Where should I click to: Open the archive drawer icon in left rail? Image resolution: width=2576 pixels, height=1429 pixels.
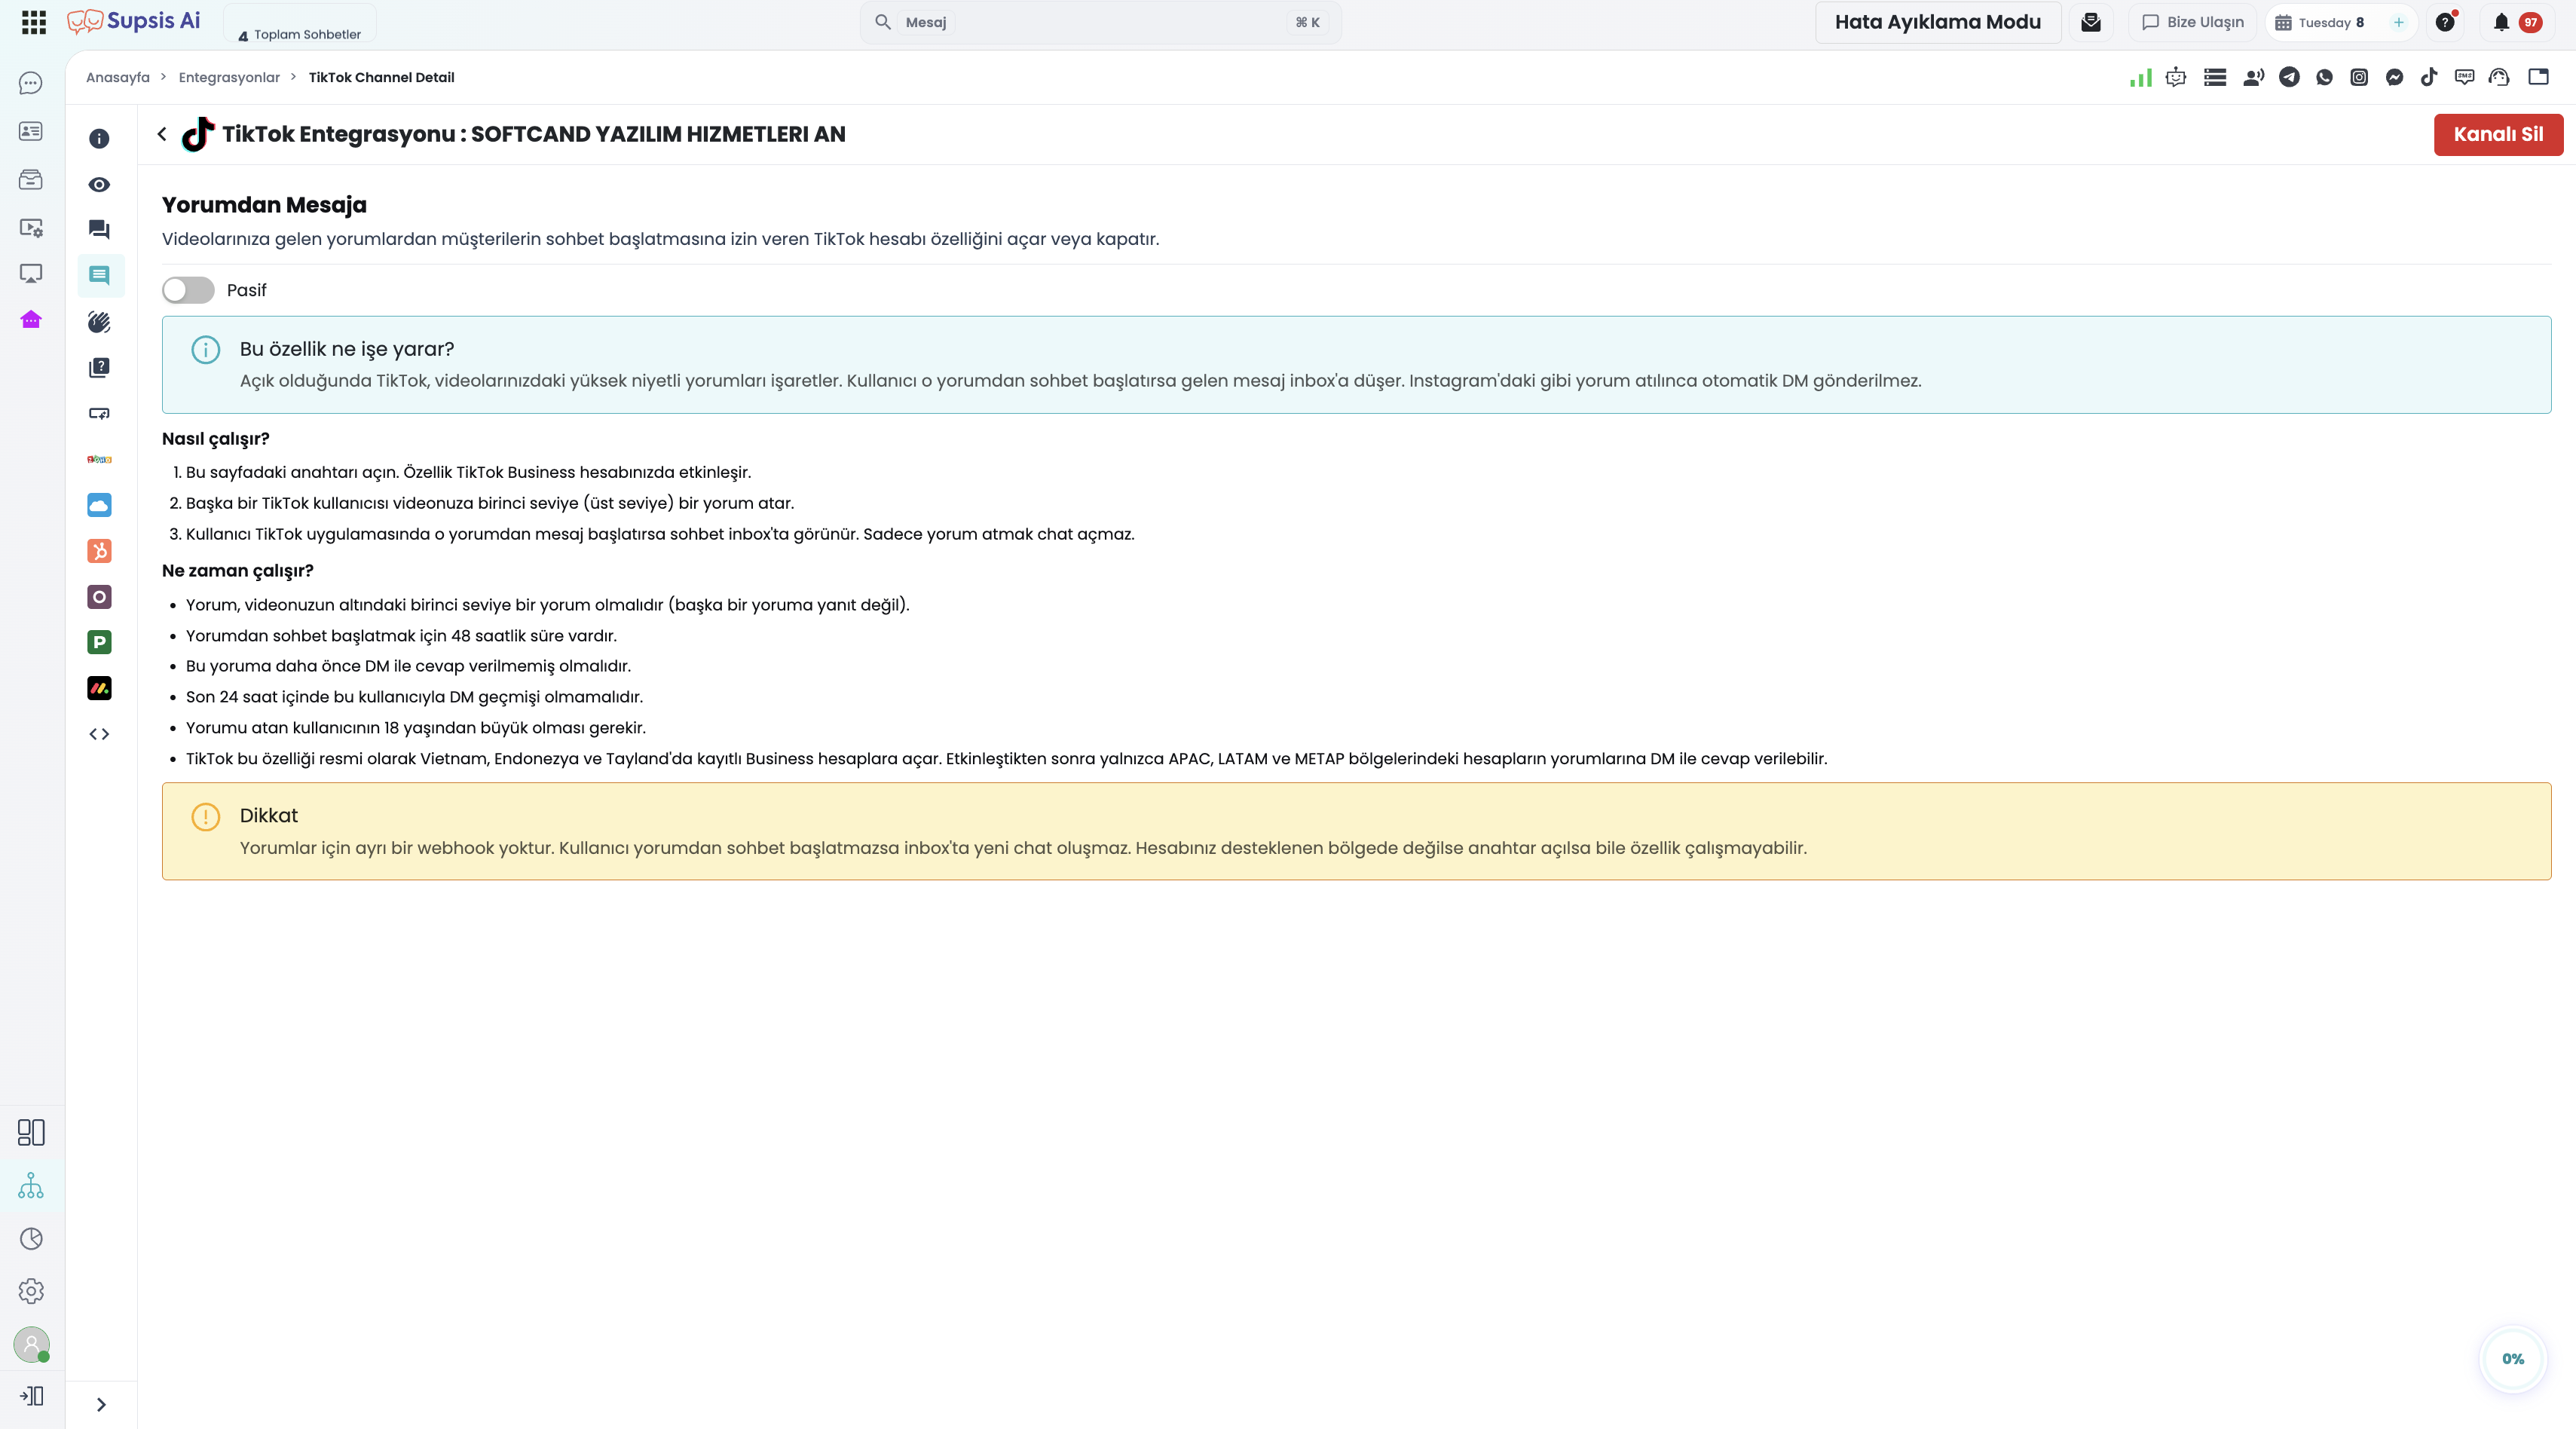point(31,179)
